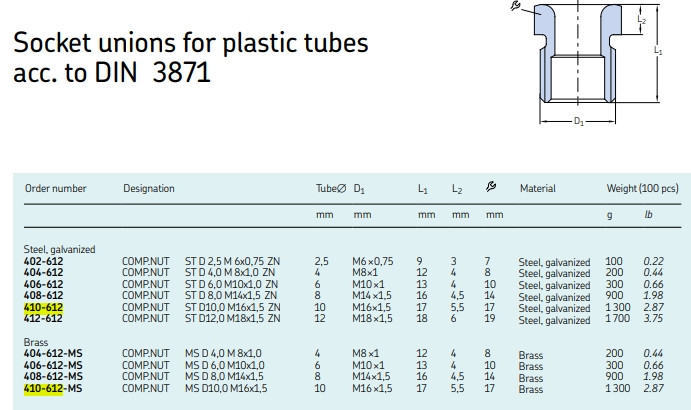Click the L1 dimension label on diagram
The height and width of the screenshot is (410, 691).
click(x=658, y=51)
